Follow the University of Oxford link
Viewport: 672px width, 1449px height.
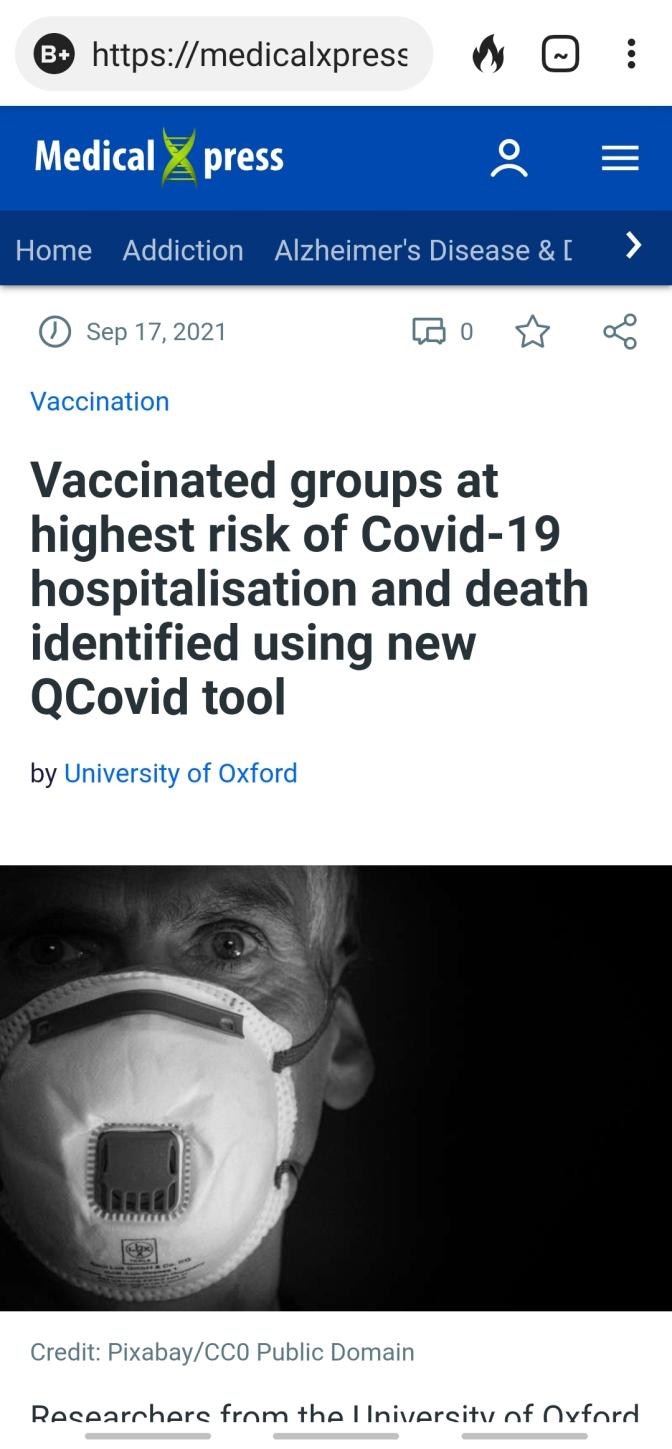(x=181, y=773)
